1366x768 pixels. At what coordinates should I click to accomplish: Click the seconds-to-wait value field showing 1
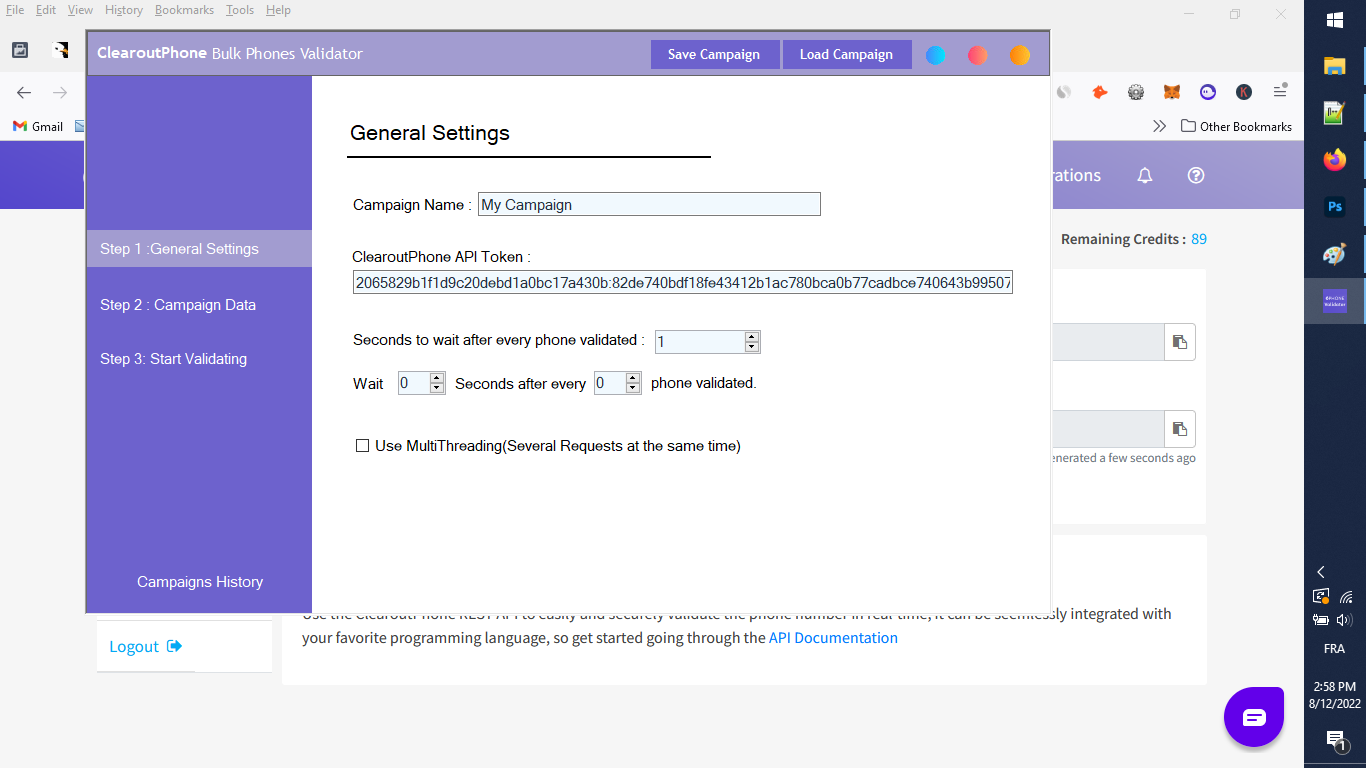[x=700, y=342]
